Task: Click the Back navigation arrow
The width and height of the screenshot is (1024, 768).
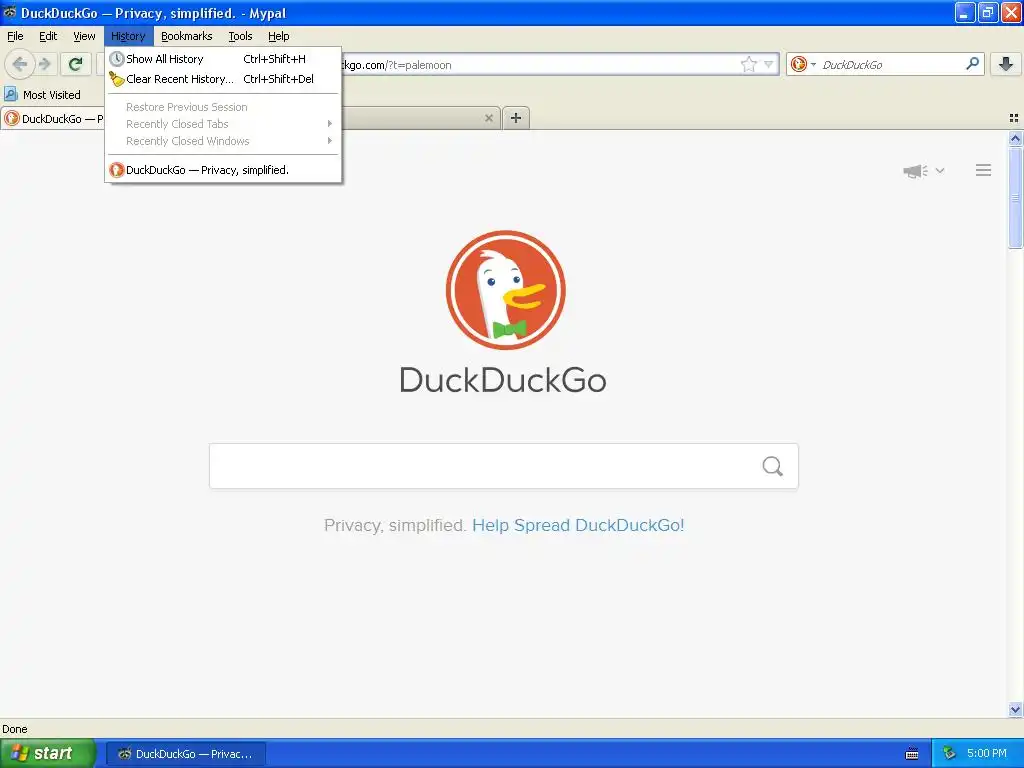Action: tap(20, 64)
